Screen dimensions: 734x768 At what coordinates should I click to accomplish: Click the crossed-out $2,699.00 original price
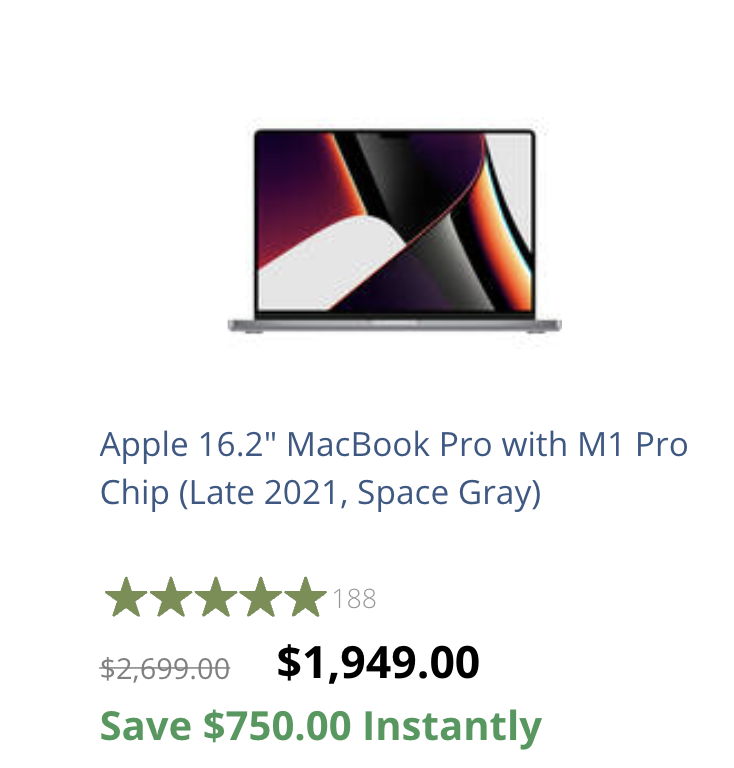coord(165,669)
